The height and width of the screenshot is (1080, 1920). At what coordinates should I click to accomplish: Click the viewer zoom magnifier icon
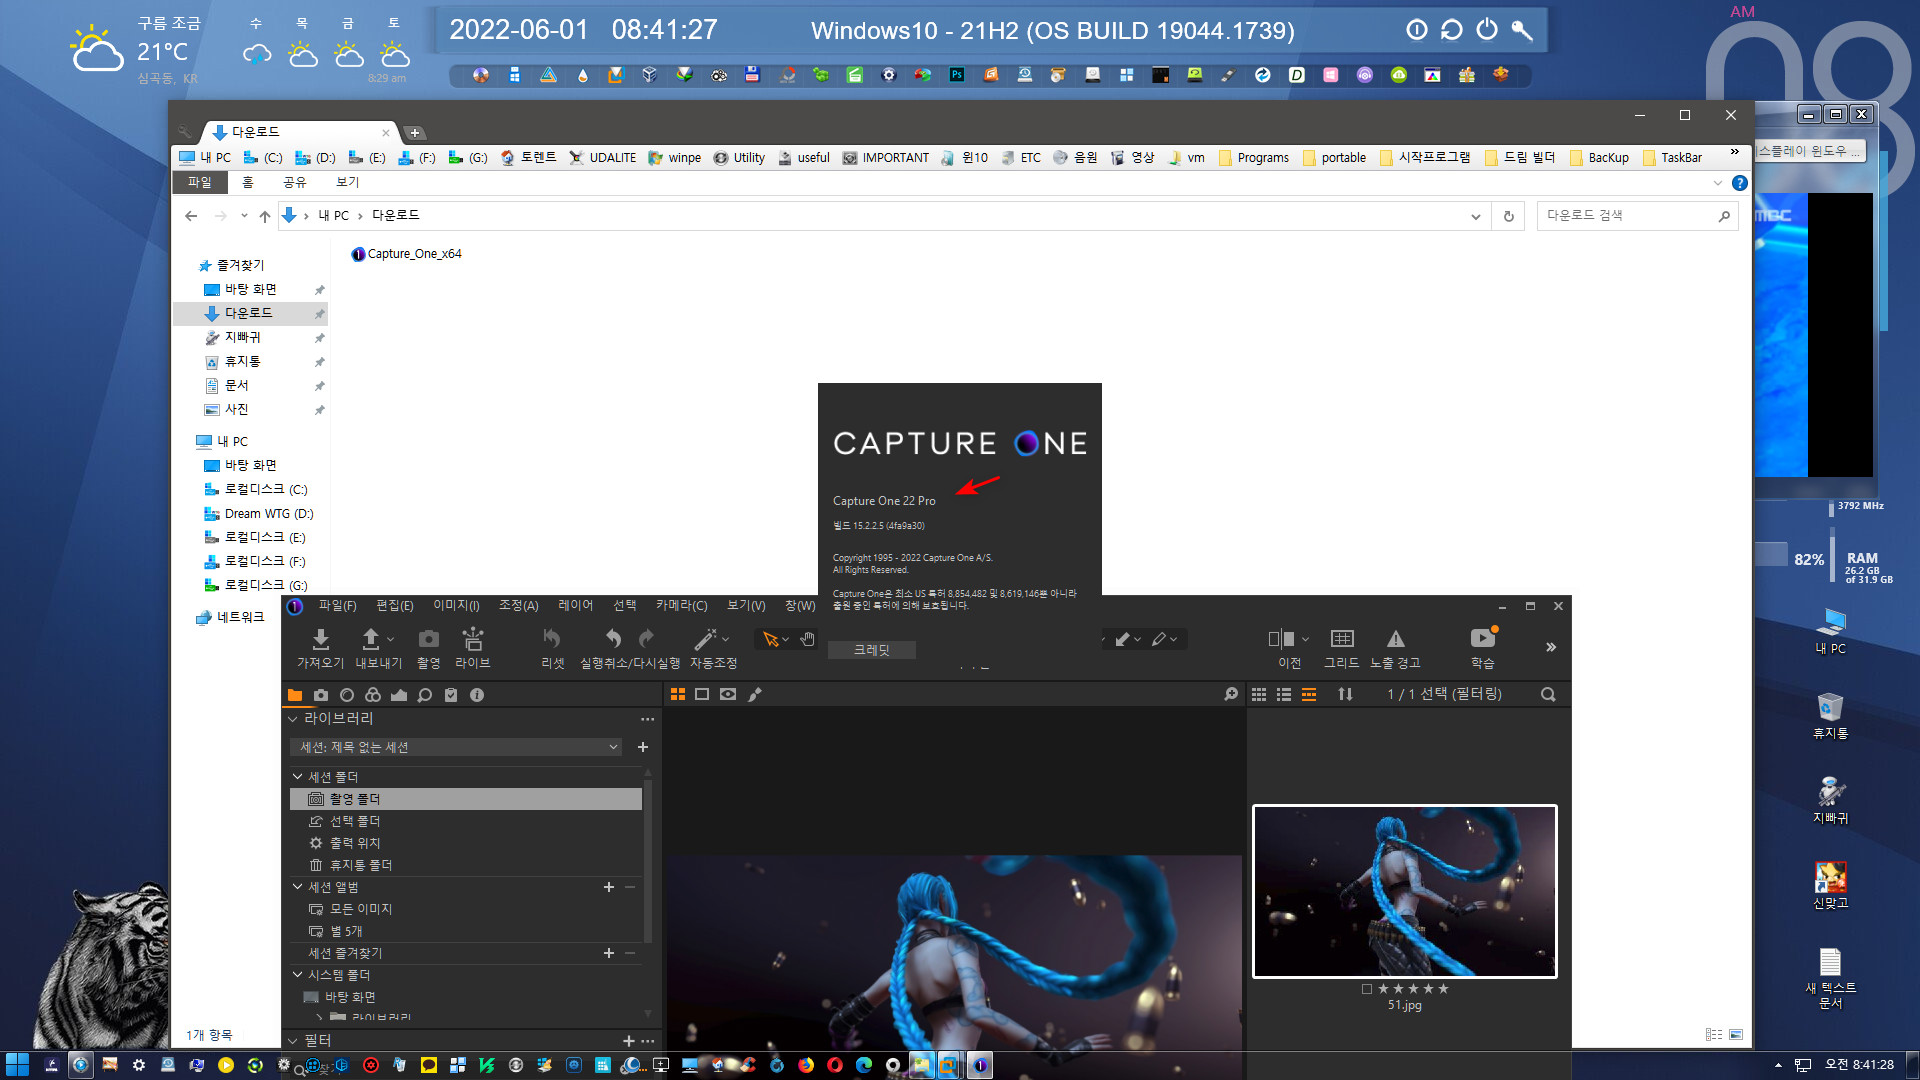click(1231, 694)
